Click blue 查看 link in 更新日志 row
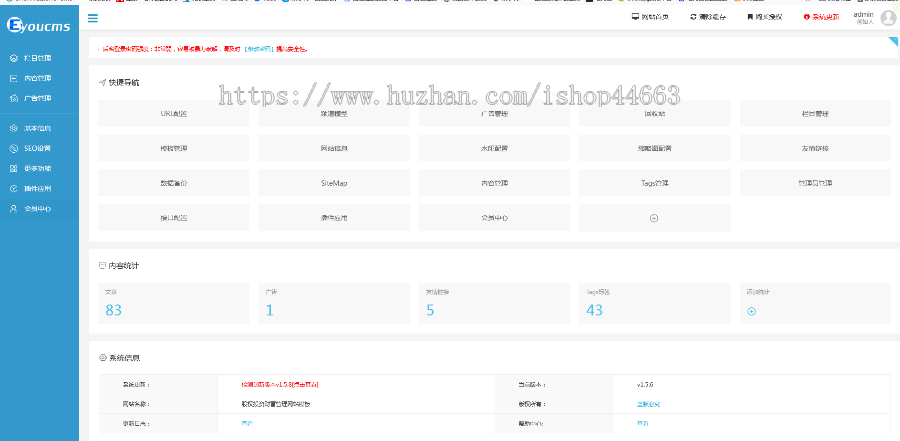This screenshot has height=441, width=900. pyautogui.click(x=247, y=423)
